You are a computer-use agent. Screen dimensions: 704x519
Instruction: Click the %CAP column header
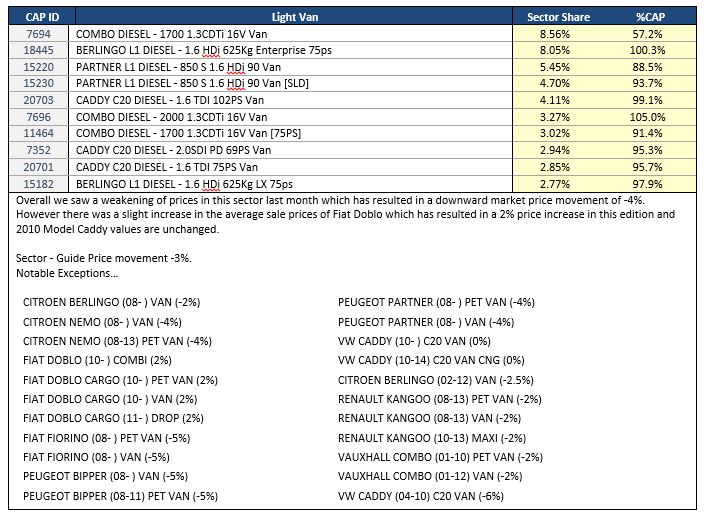650,17
